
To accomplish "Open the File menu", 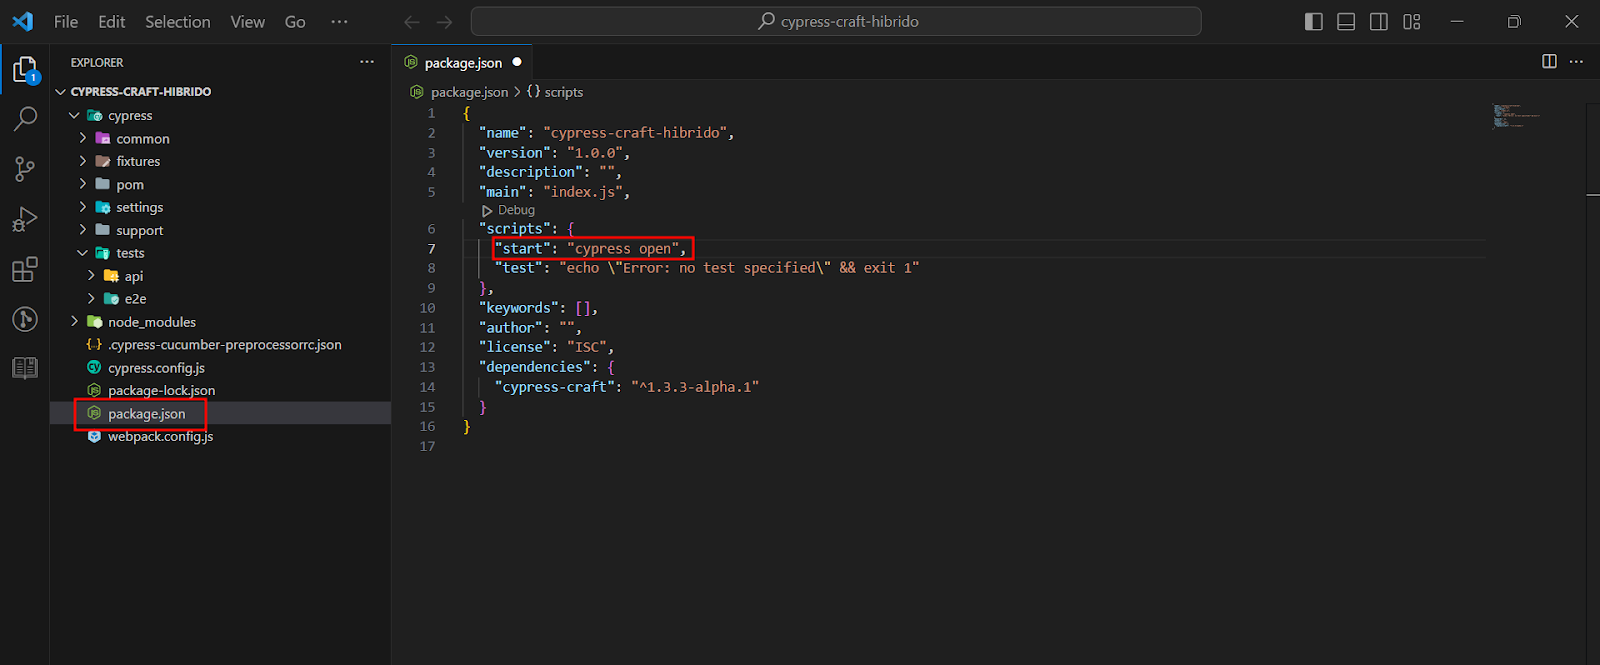I will [x=66, y=21].
